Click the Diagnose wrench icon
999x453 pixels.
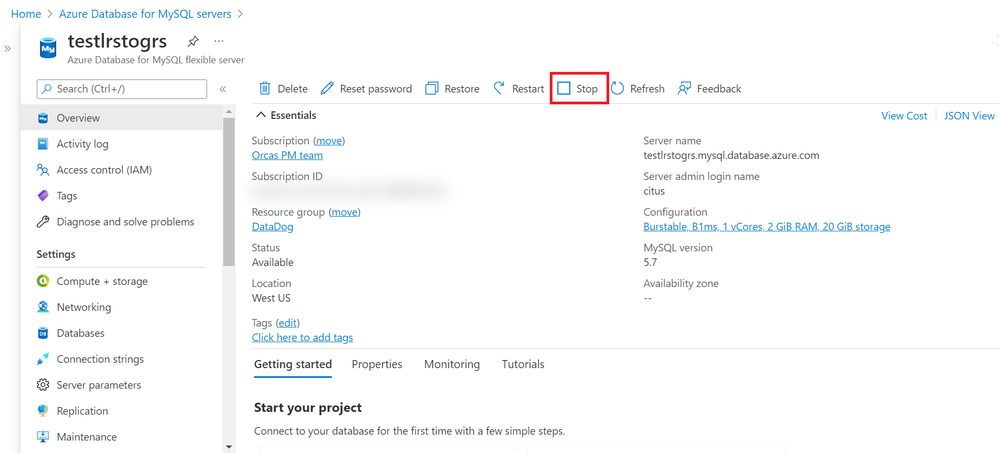pyautogui.click(x=43, y=222)
